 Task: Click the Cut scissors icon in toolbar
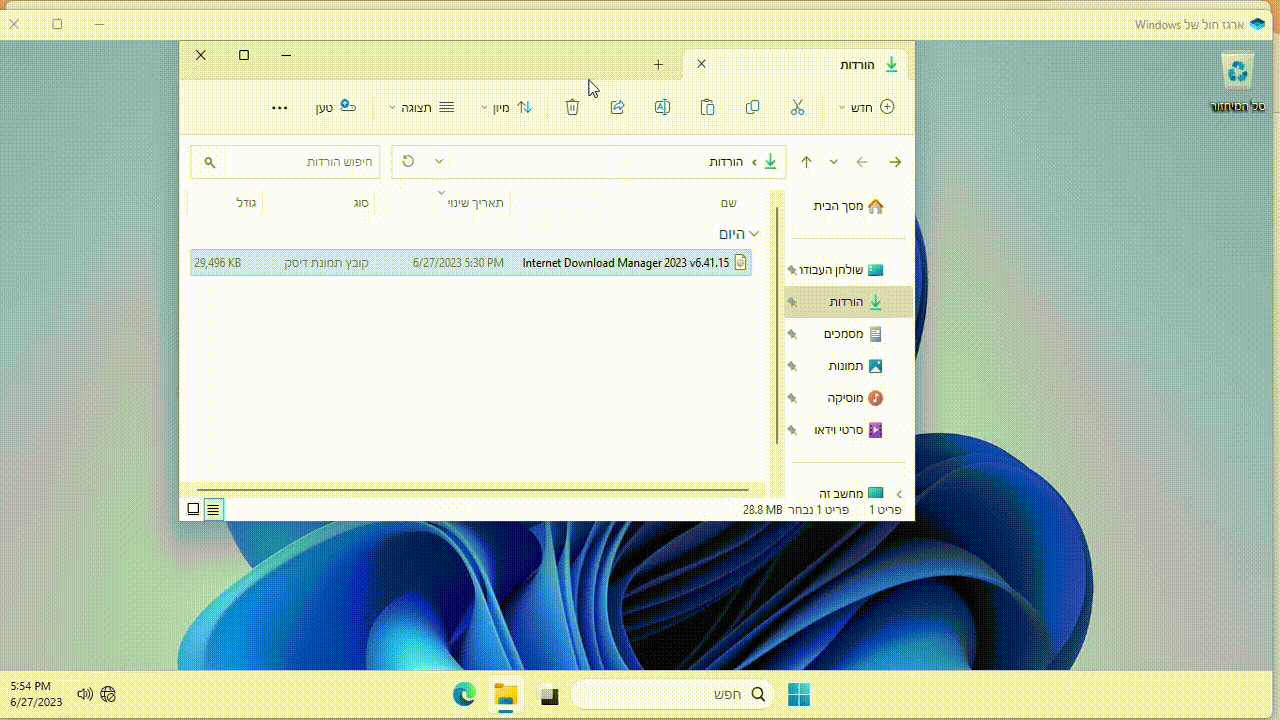(797, 107)
